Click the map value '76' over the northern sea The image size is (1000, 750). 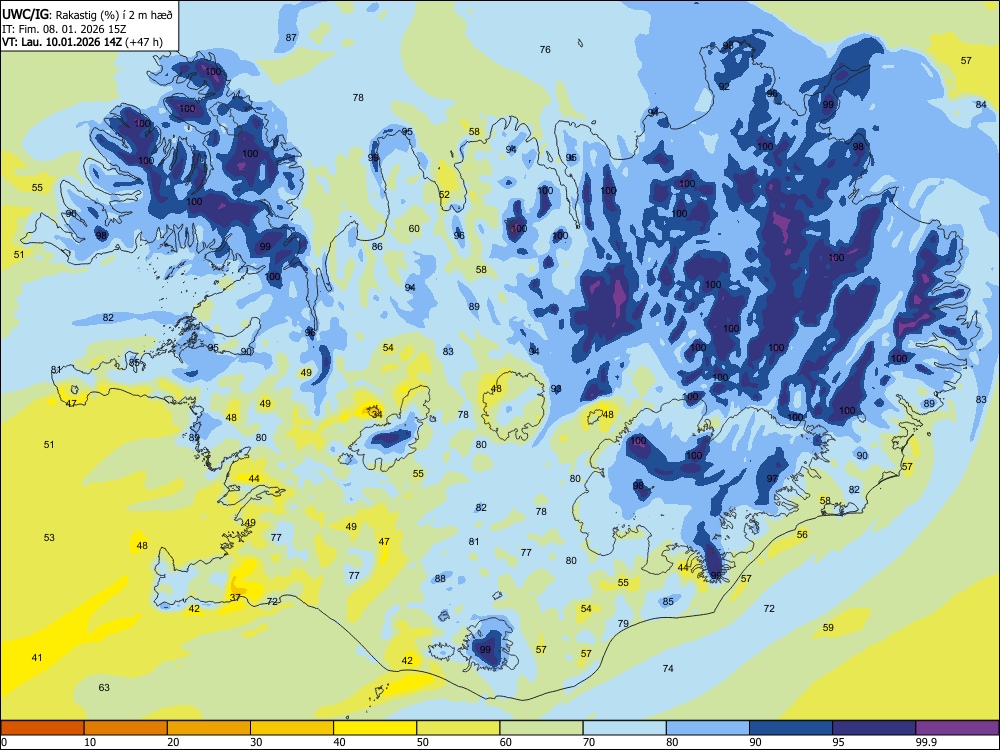[545, 49]
